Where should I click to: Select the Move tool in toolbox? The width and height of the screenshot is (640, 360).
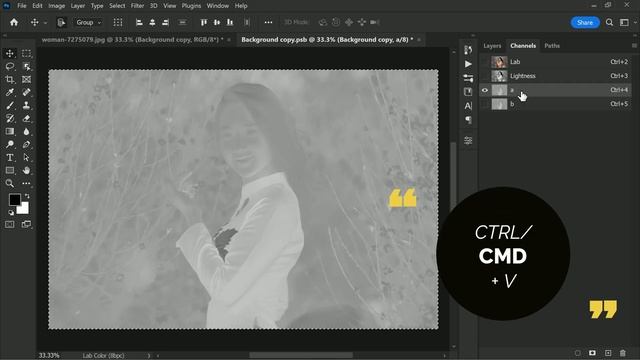(10, 53)
